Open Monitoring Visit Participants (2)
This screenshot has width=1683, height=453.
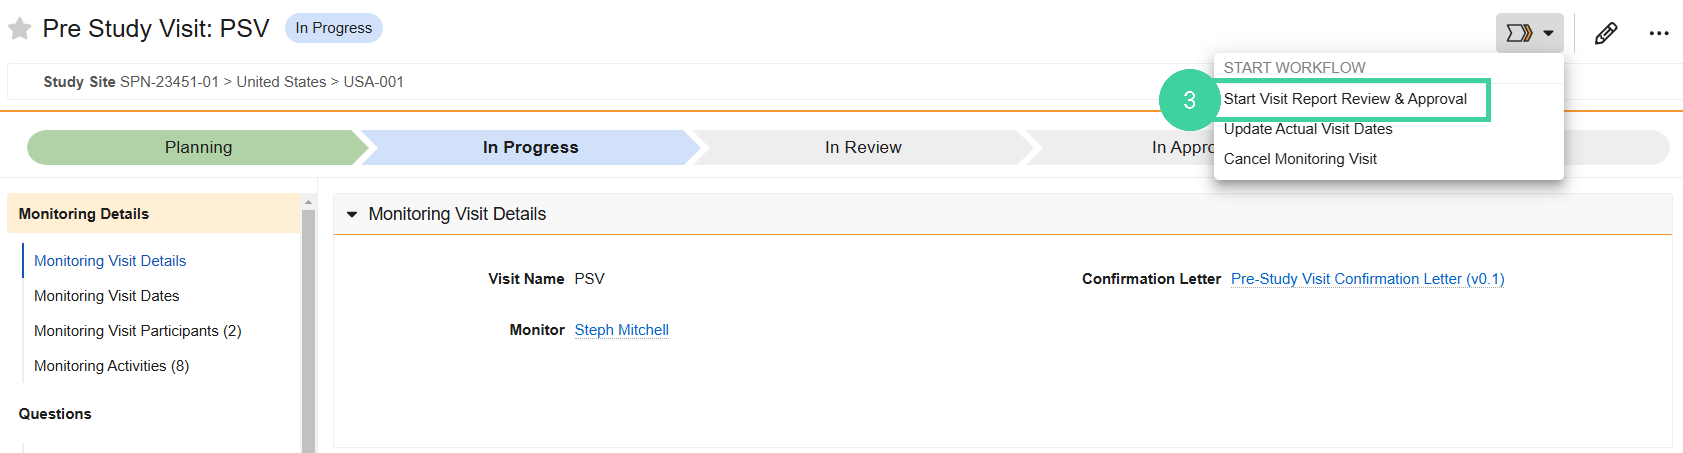[138, 331]
